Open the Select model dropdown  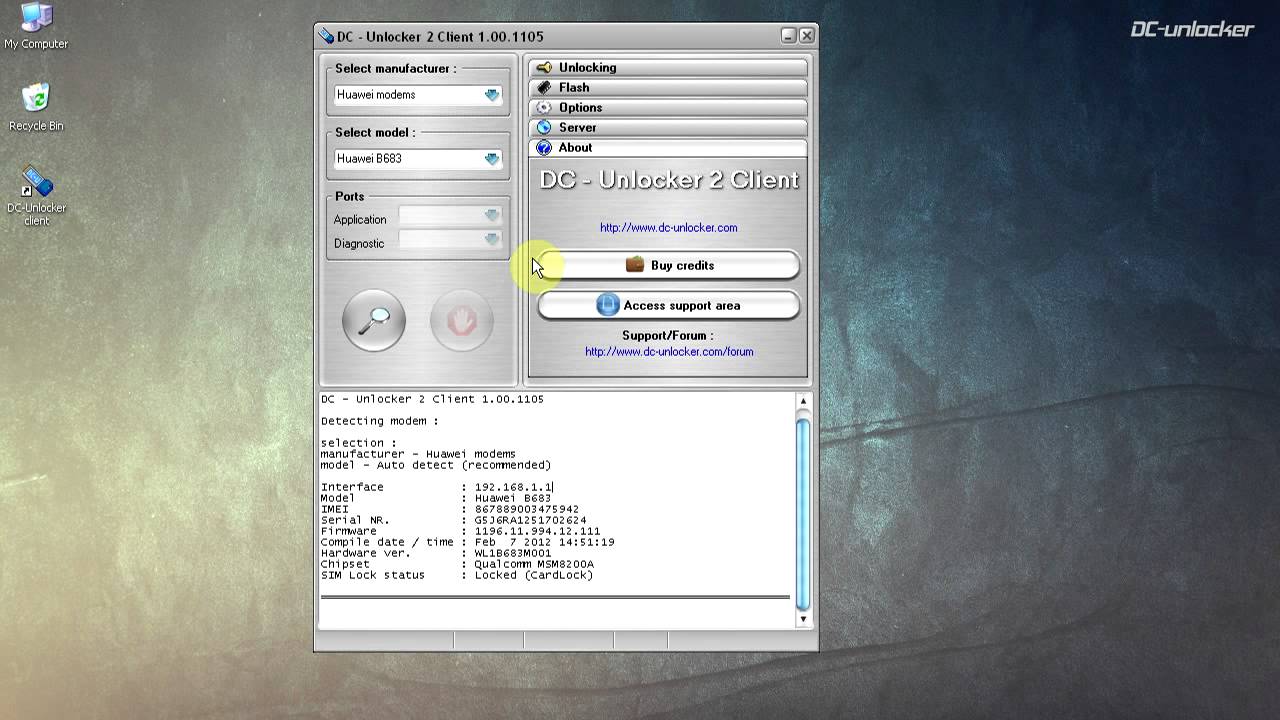click(418, 159)
